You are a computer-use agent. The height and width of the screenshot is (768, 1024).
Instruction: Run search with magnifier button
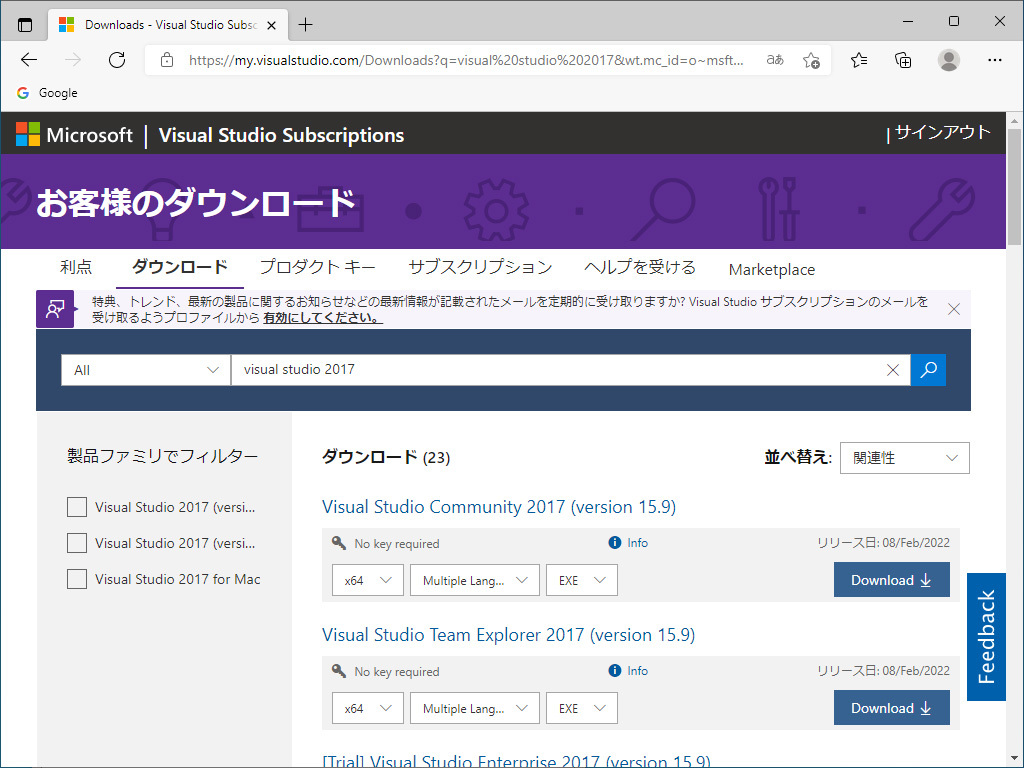[x=928, y=370]
